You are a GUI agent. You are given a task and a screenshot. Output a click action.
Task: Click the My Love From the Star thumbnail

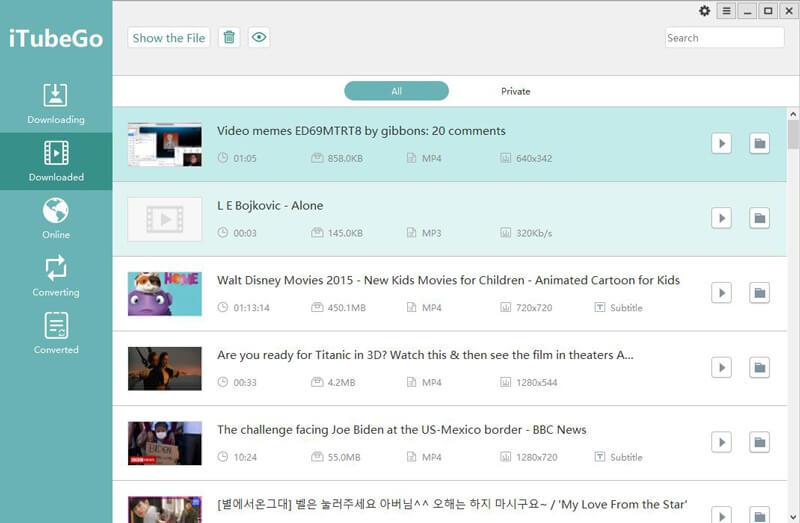[164, 509]
